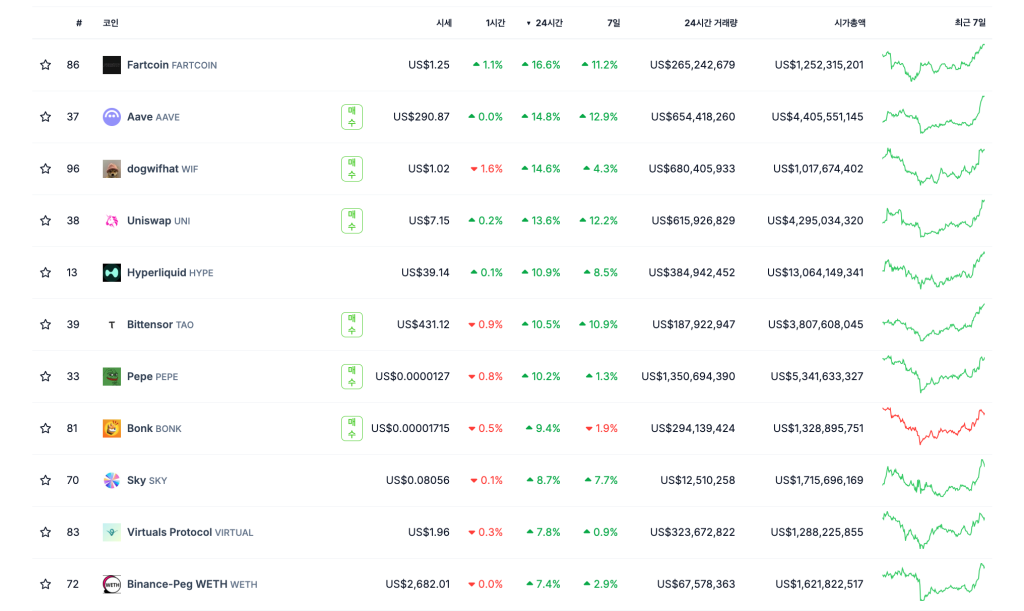Open the Bittensor TAO name link
The image size is (1024, 611).
(x=160, y=324)
